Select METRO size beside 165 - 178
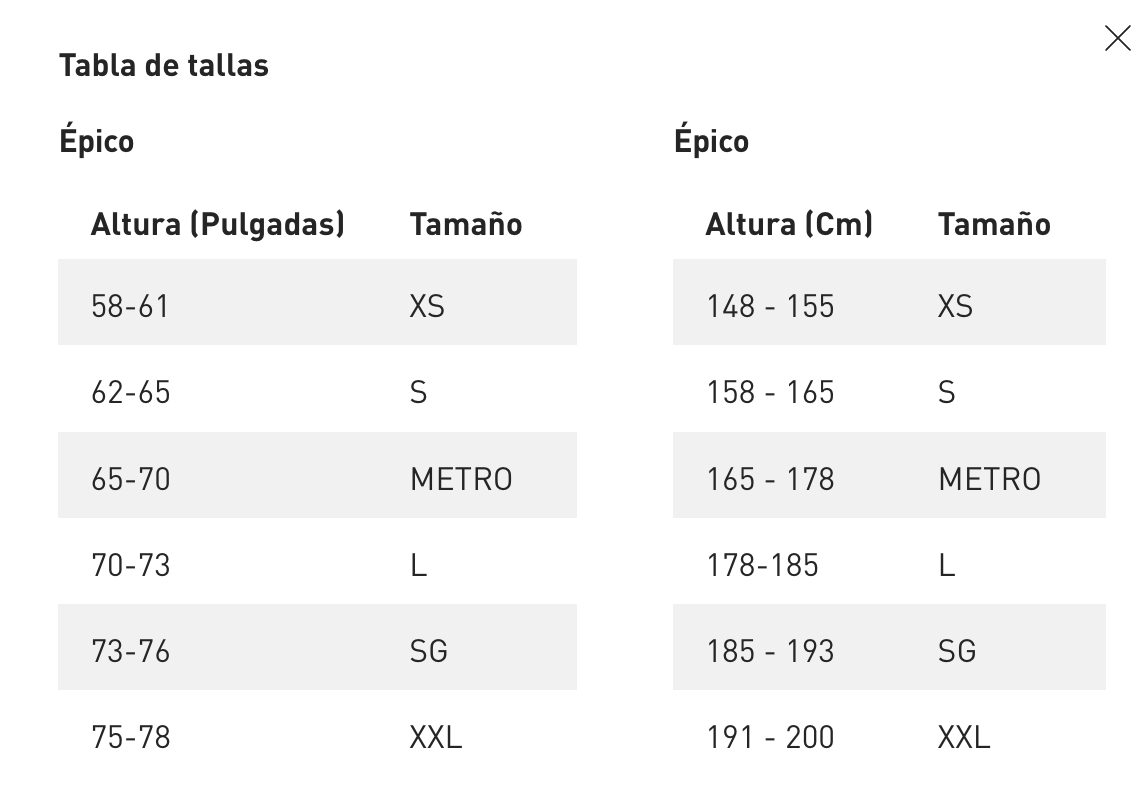The height and width of the screenshot is (794, 1142). coord(989,479)
